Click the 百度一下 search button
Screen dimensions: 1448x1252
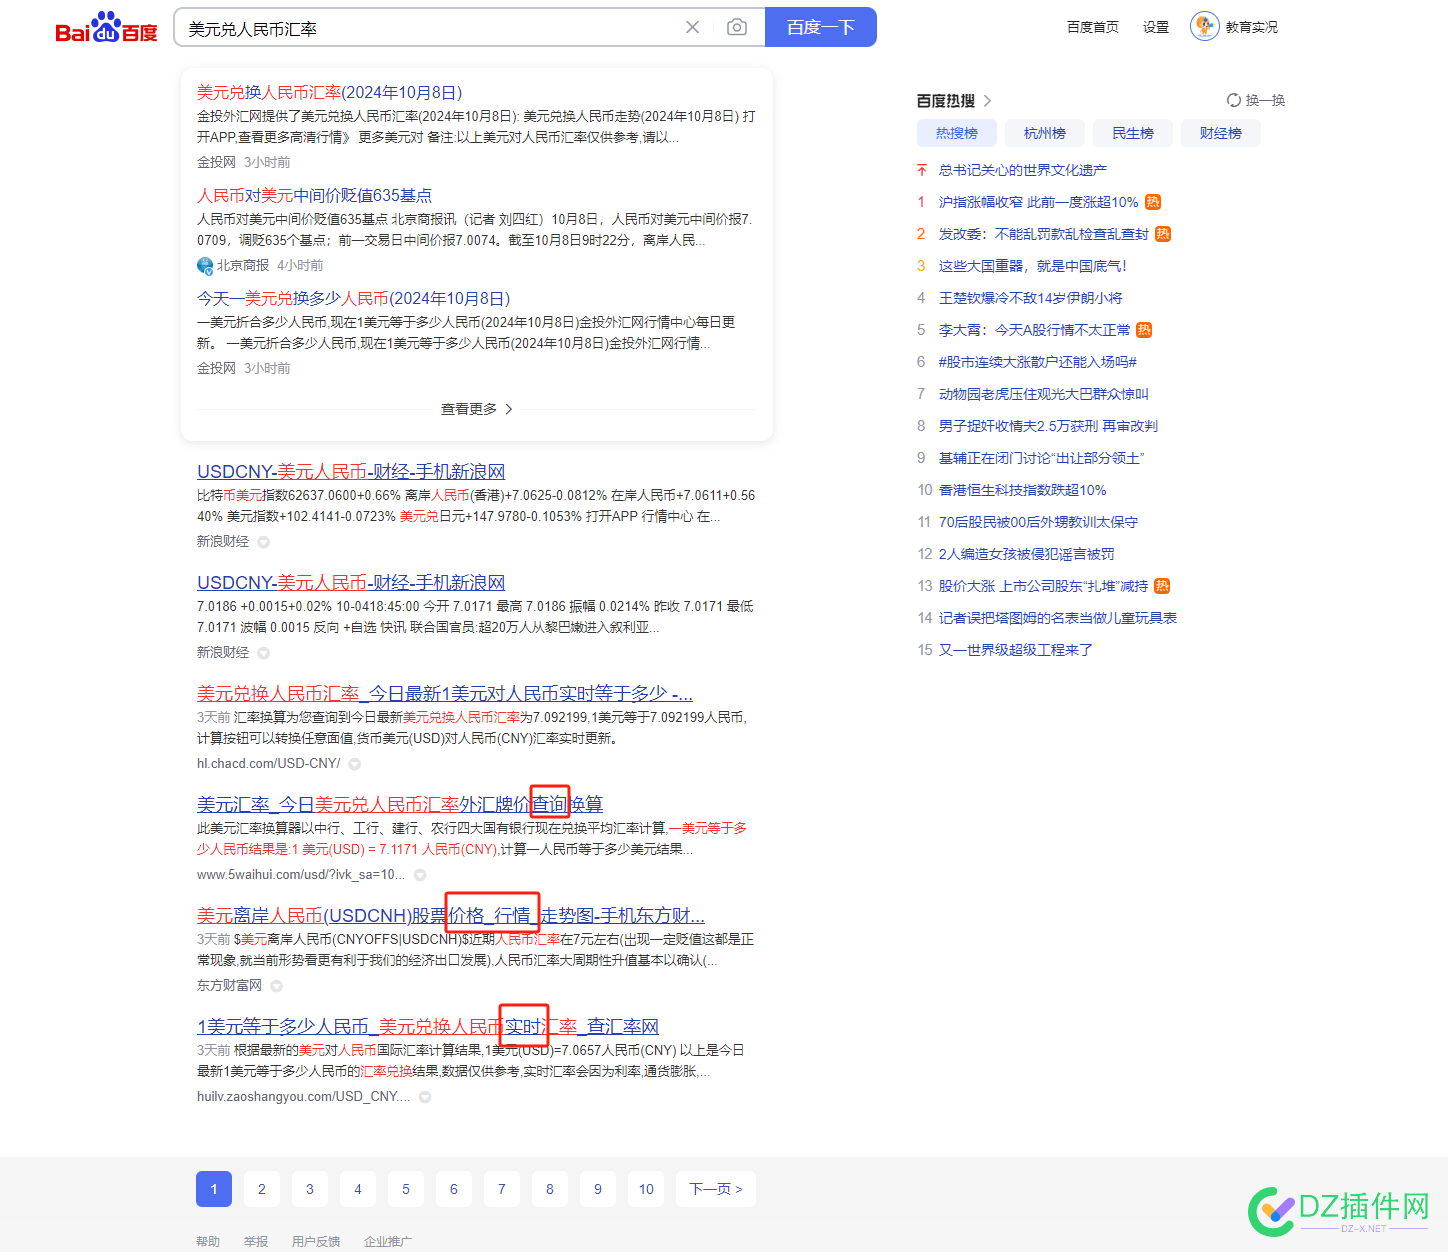point(821,27)
